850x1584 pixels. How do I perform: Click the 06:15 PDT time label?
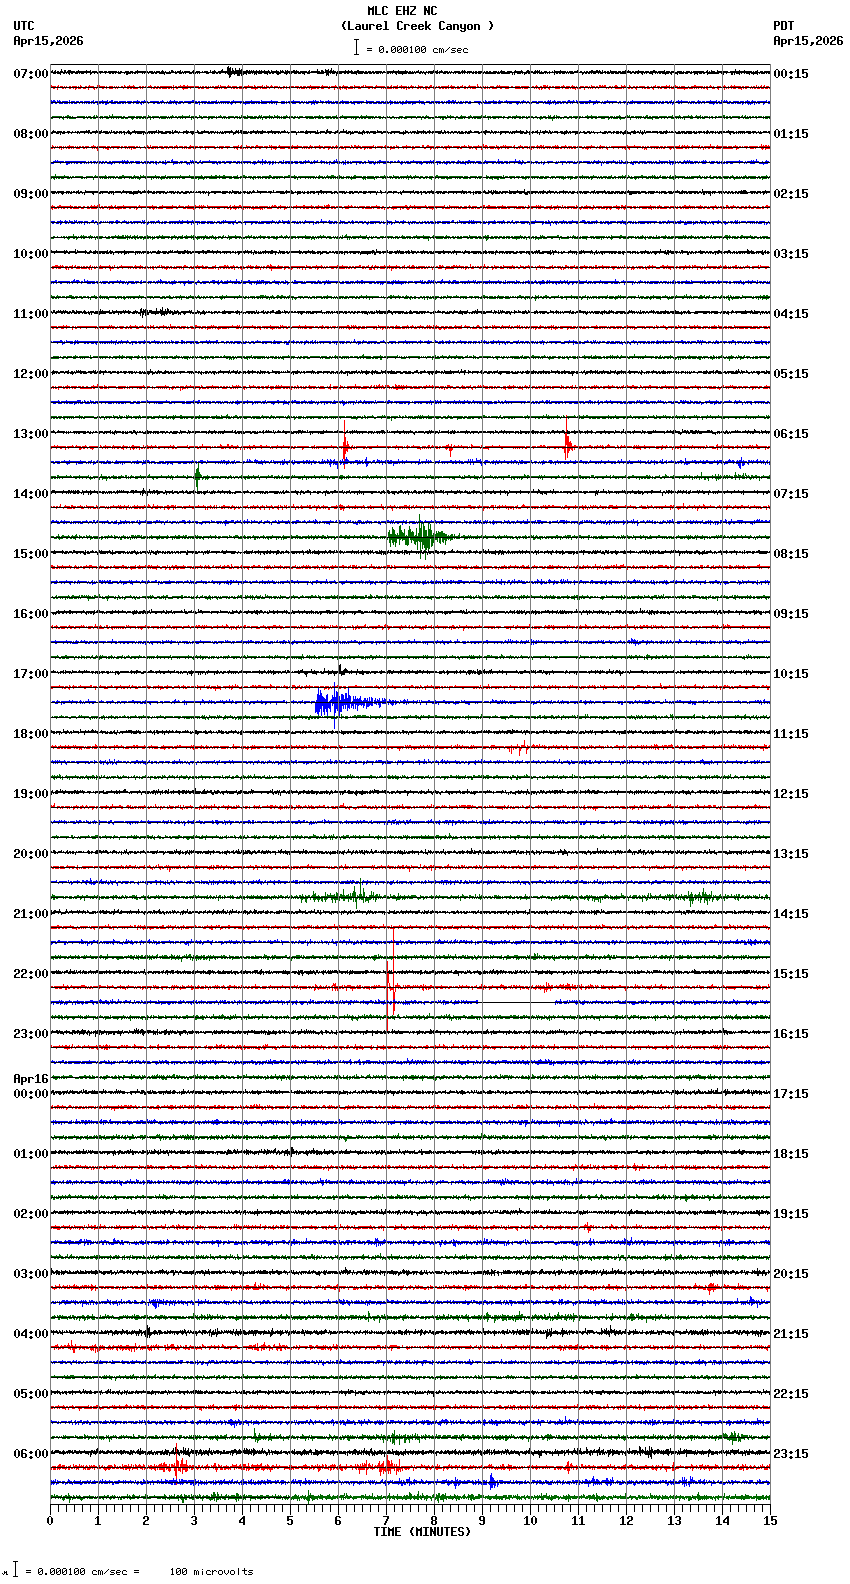[x=791, y=434]
